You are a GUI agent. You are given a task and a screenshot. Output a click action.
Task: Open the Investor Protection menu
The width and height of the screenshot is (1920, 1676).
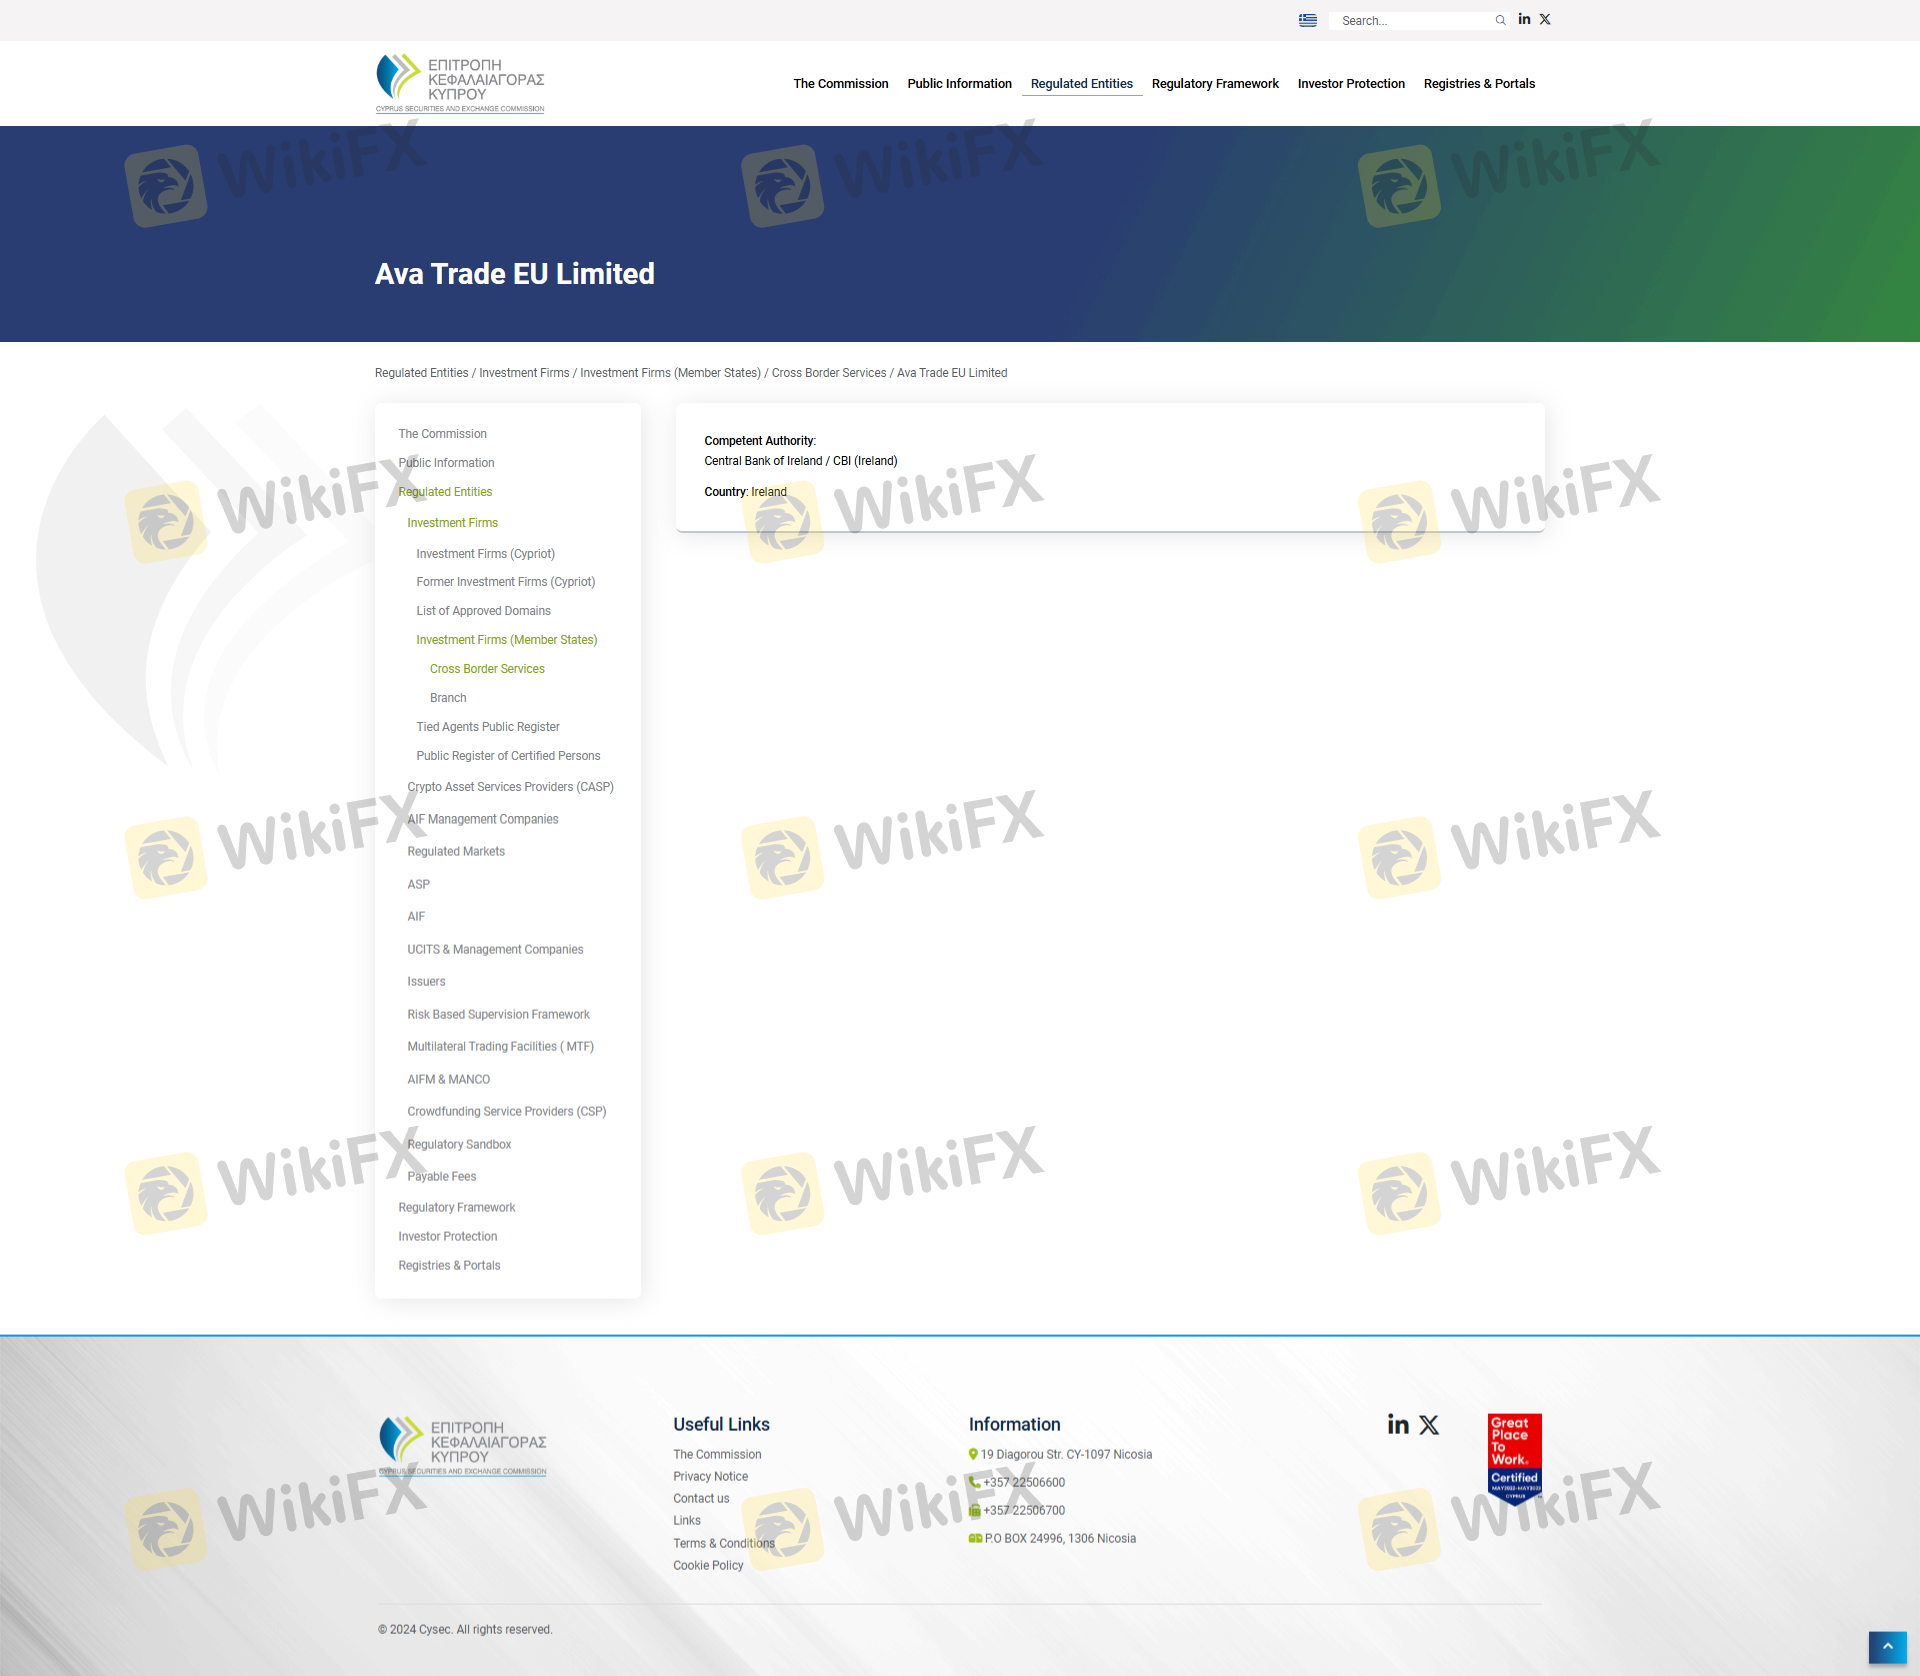pos(1350,84)
